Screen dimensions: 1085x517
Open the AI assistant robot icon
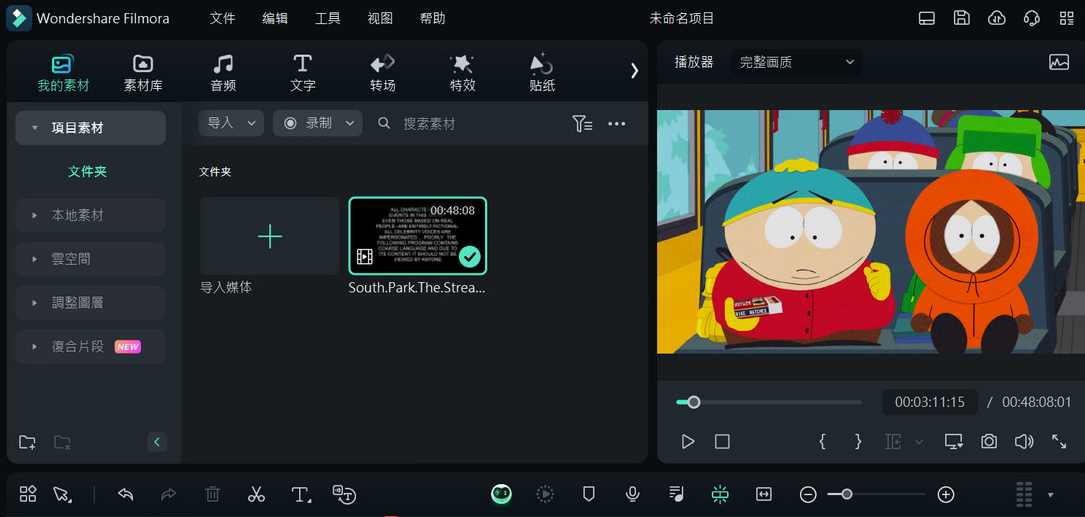click(502, 494)
